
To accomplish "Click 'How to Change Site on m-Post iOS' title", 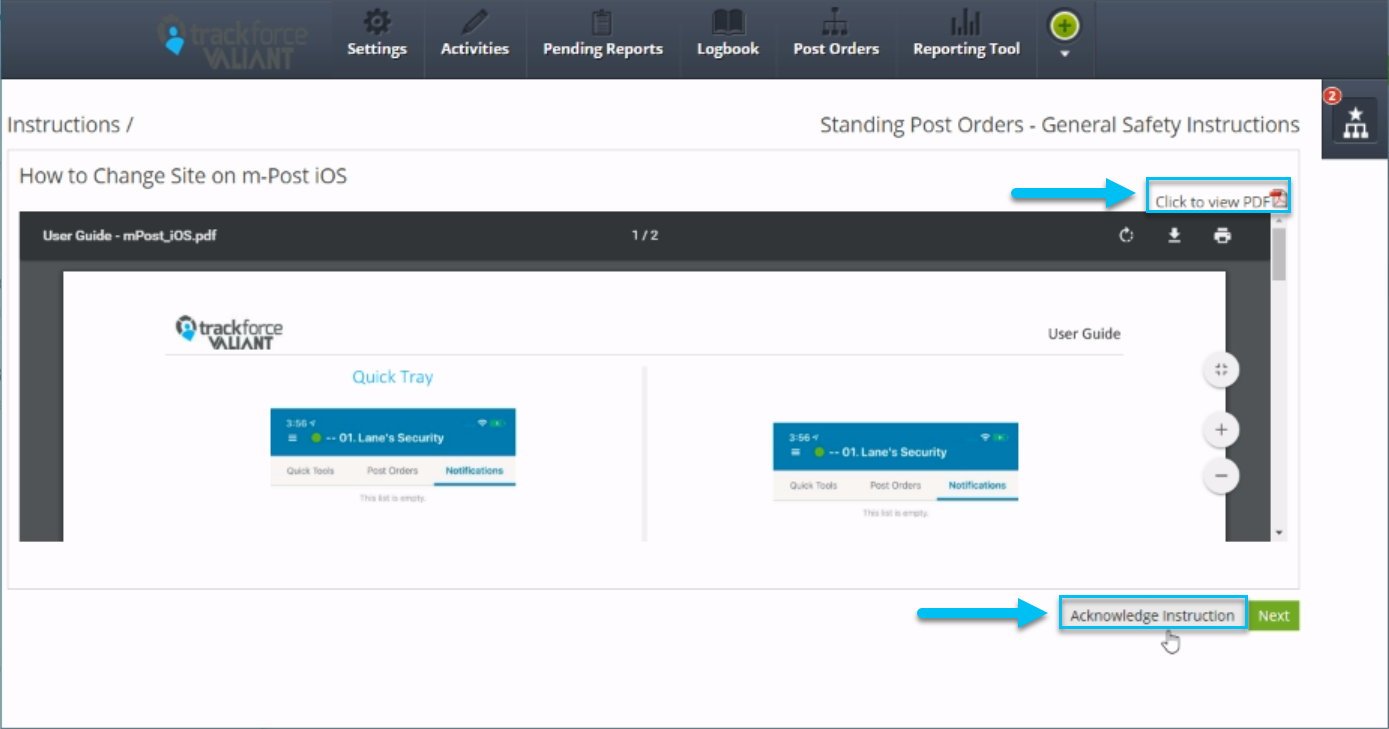I will (183, 177).
